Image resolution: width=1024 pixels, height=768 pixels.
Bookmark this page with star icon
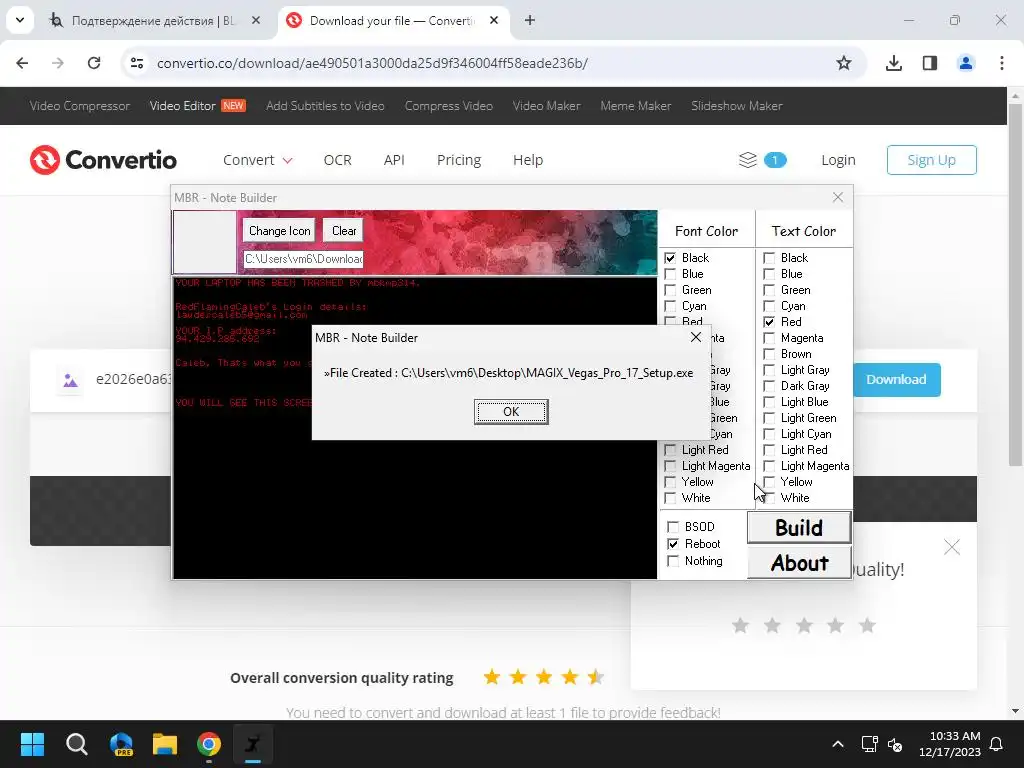844,63
